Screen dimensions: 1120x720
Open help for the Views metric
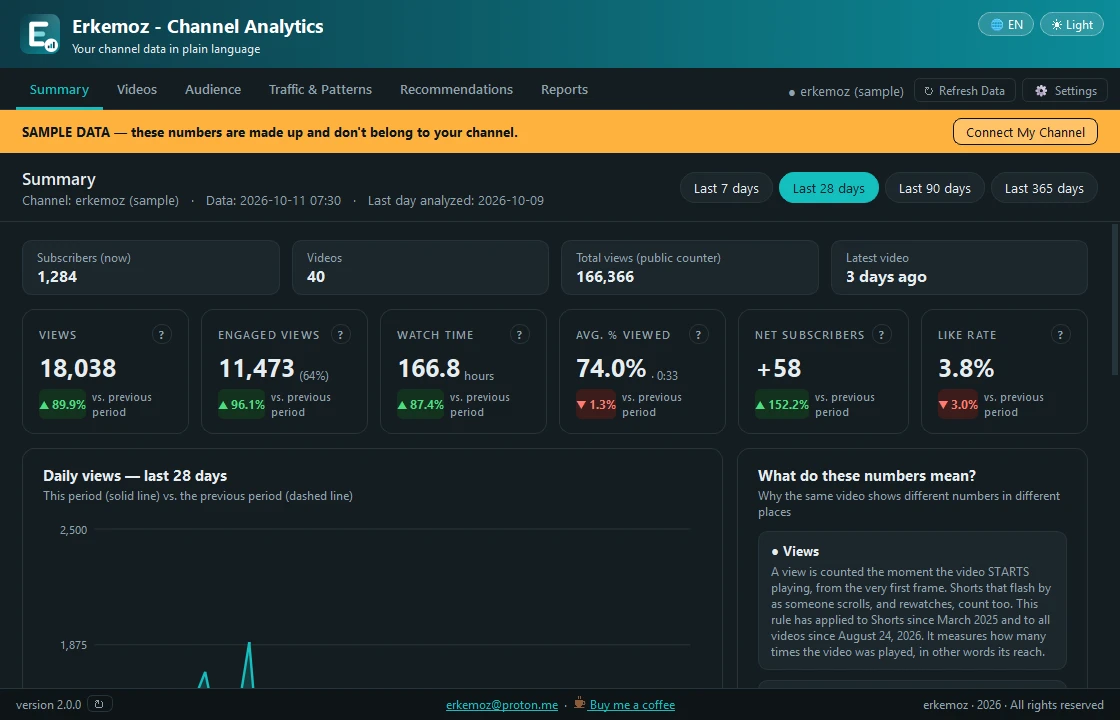point(162,334)
